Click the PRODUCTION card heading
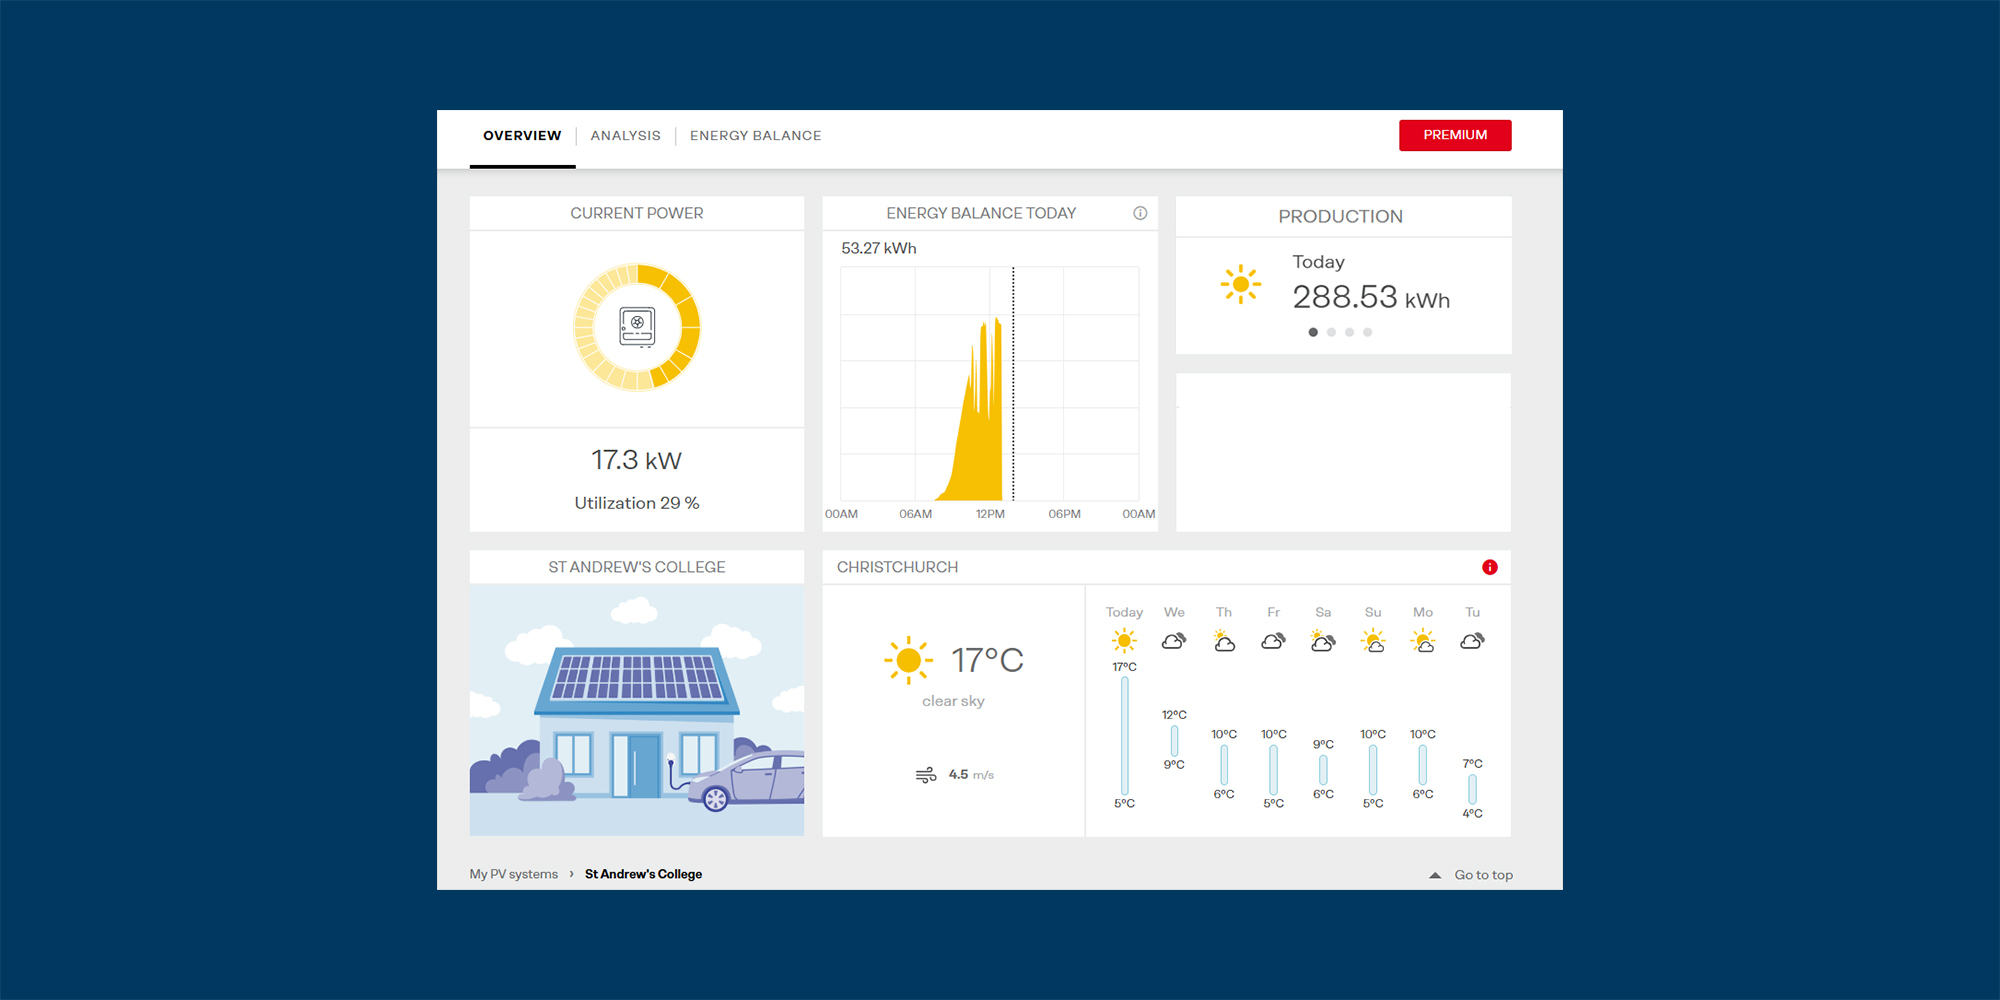The width and height of the screenshot is (2000, 1000). click(1340, 217)
